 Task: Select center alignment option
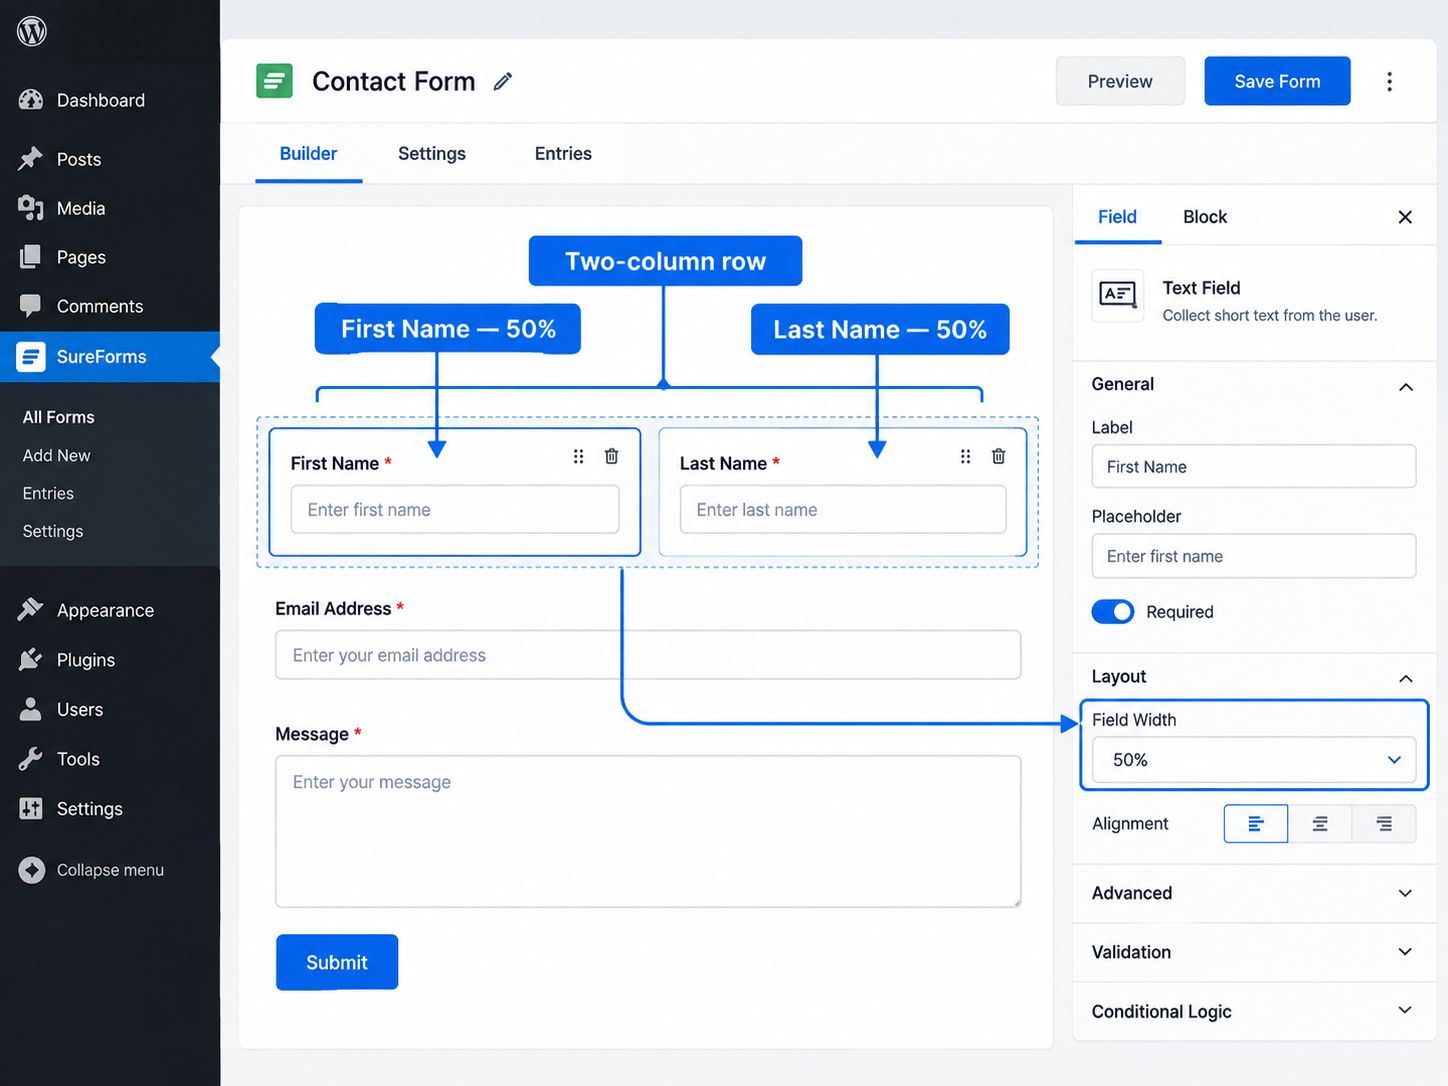tap(1320, 824)
